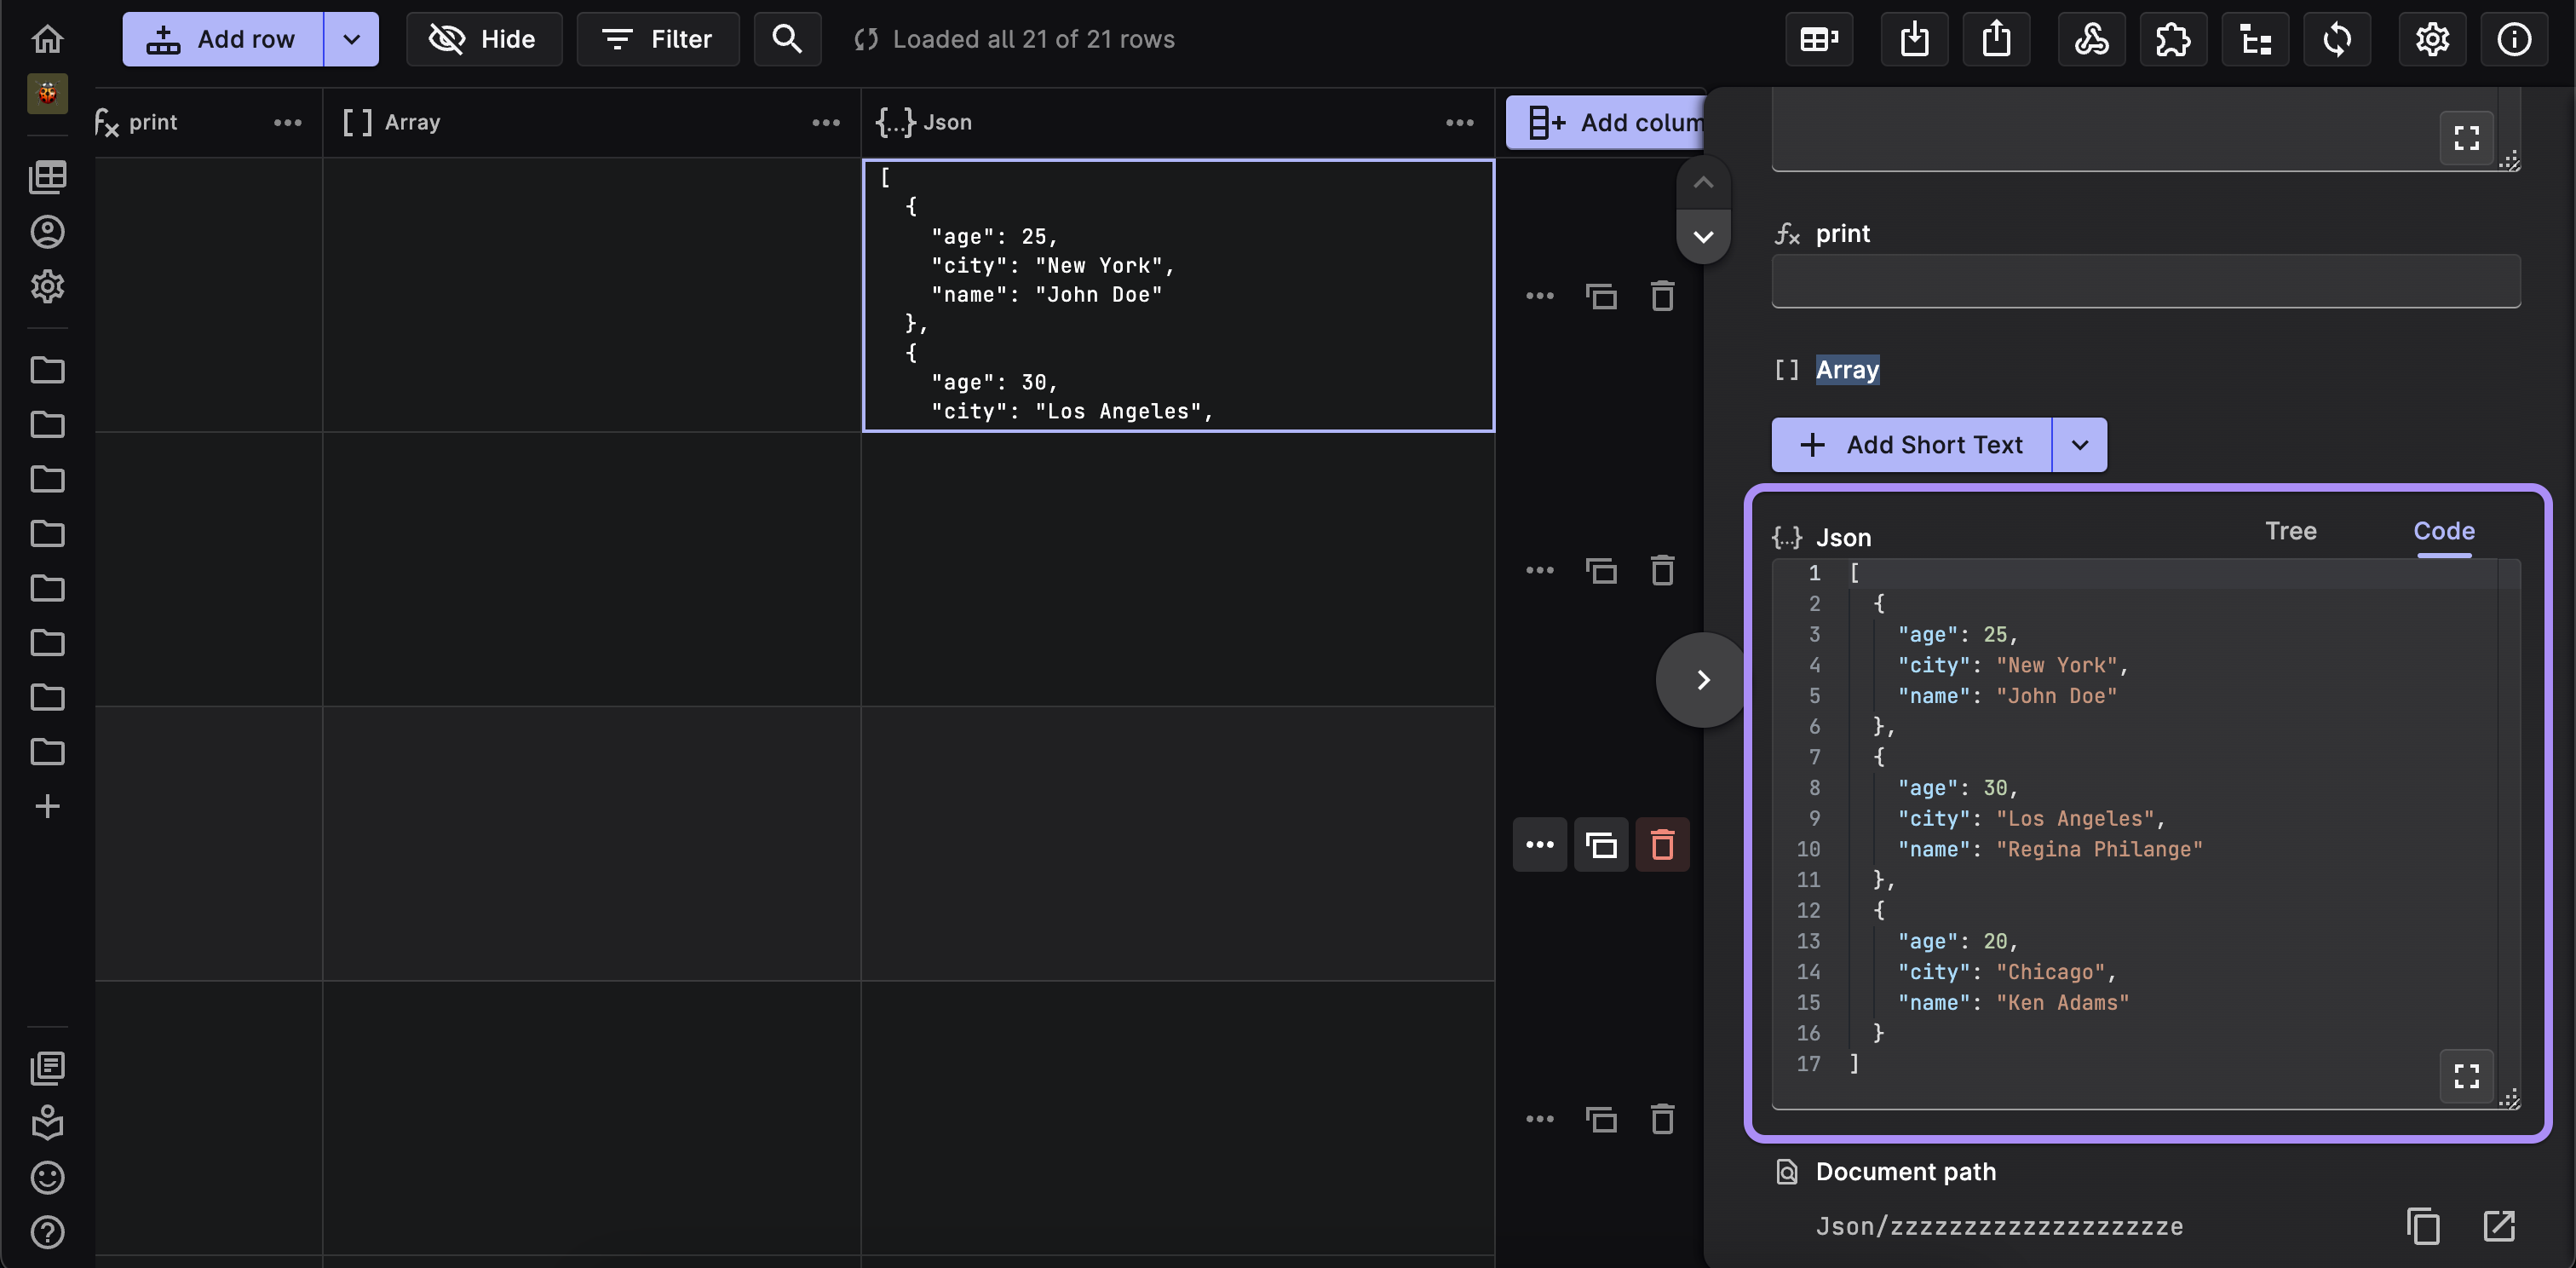The image size is (2576, 1268).
Task: Open document path in external link
Action: (2499, 1226)
